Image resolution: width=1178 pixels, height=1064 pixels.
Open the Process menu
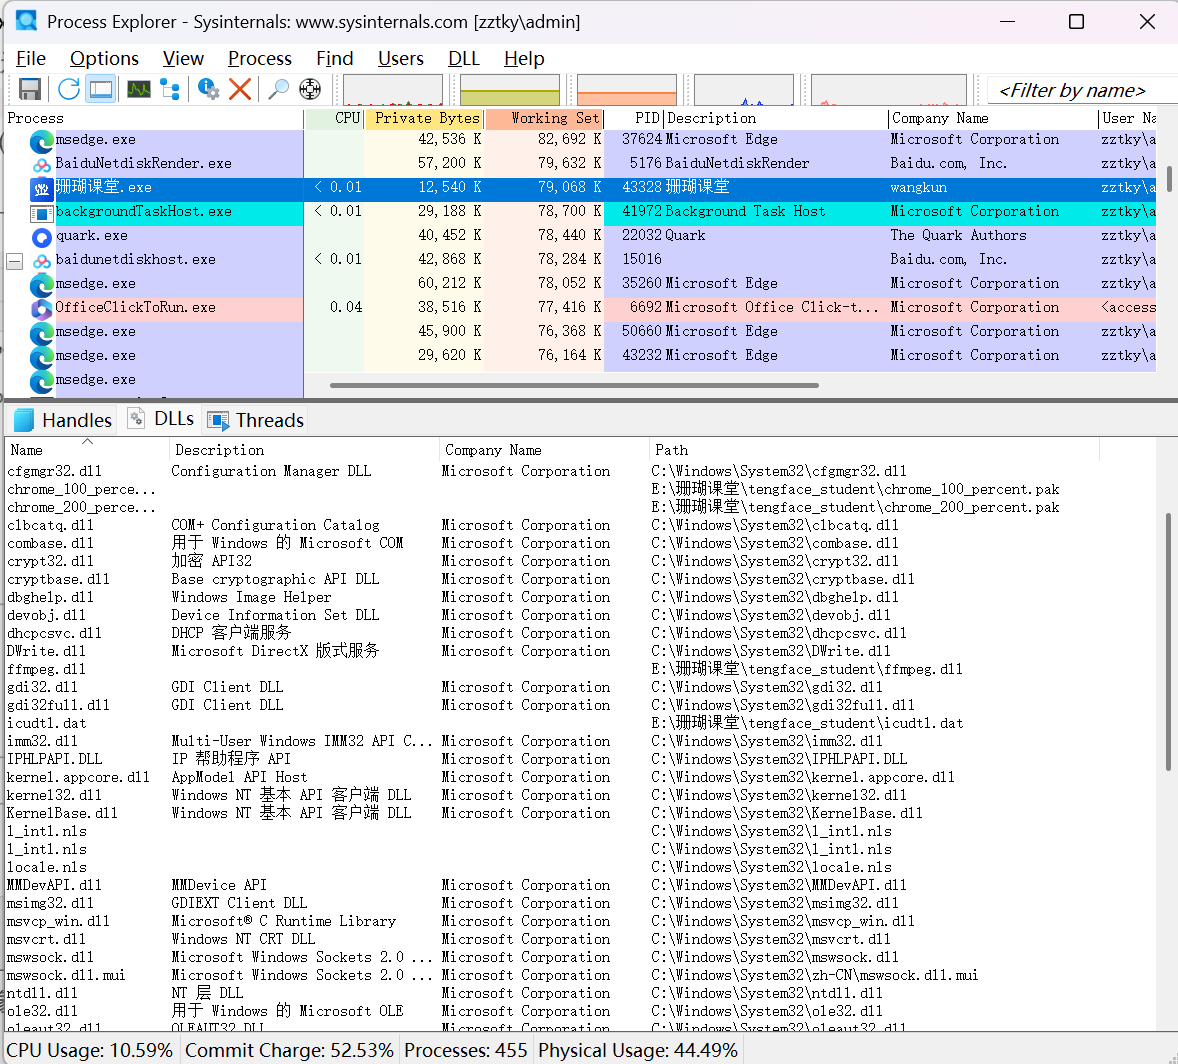click(260, 59)
